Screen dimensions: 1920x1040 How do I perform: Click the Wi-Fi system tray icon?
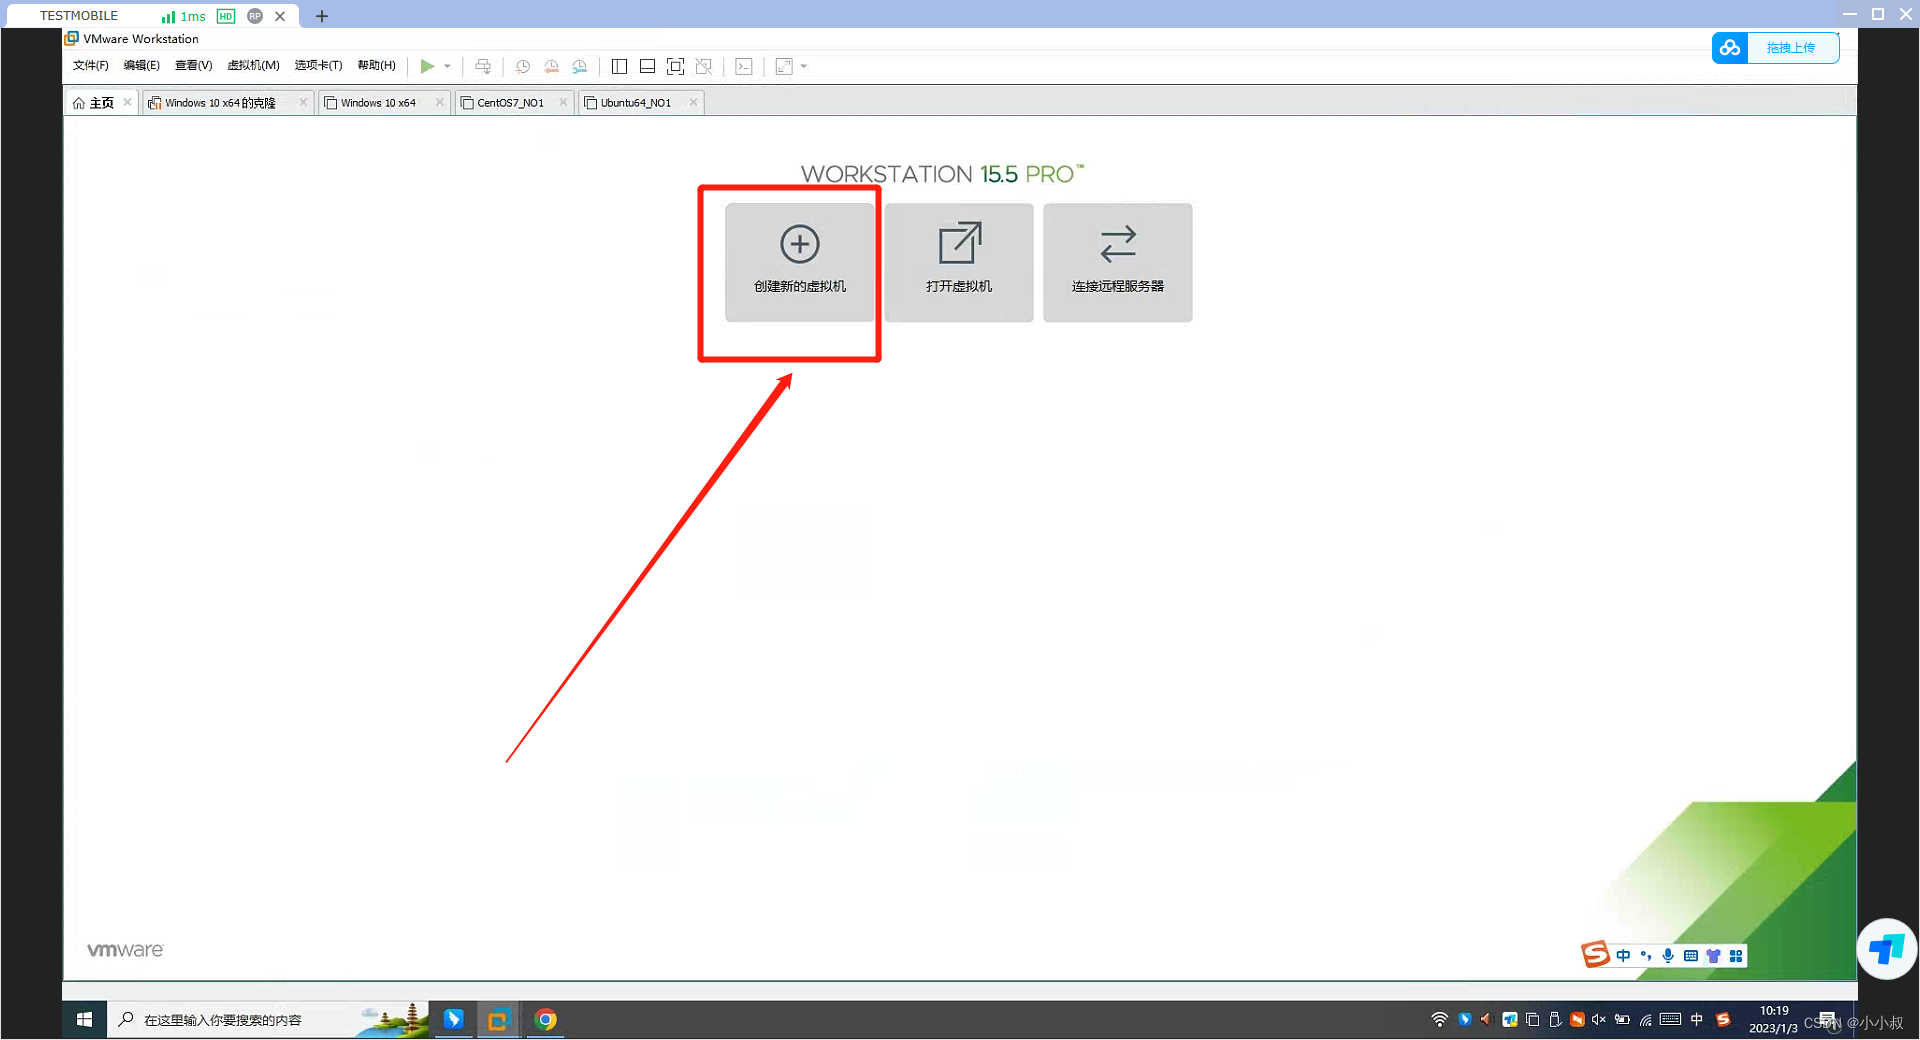tap(1439, 1019)
